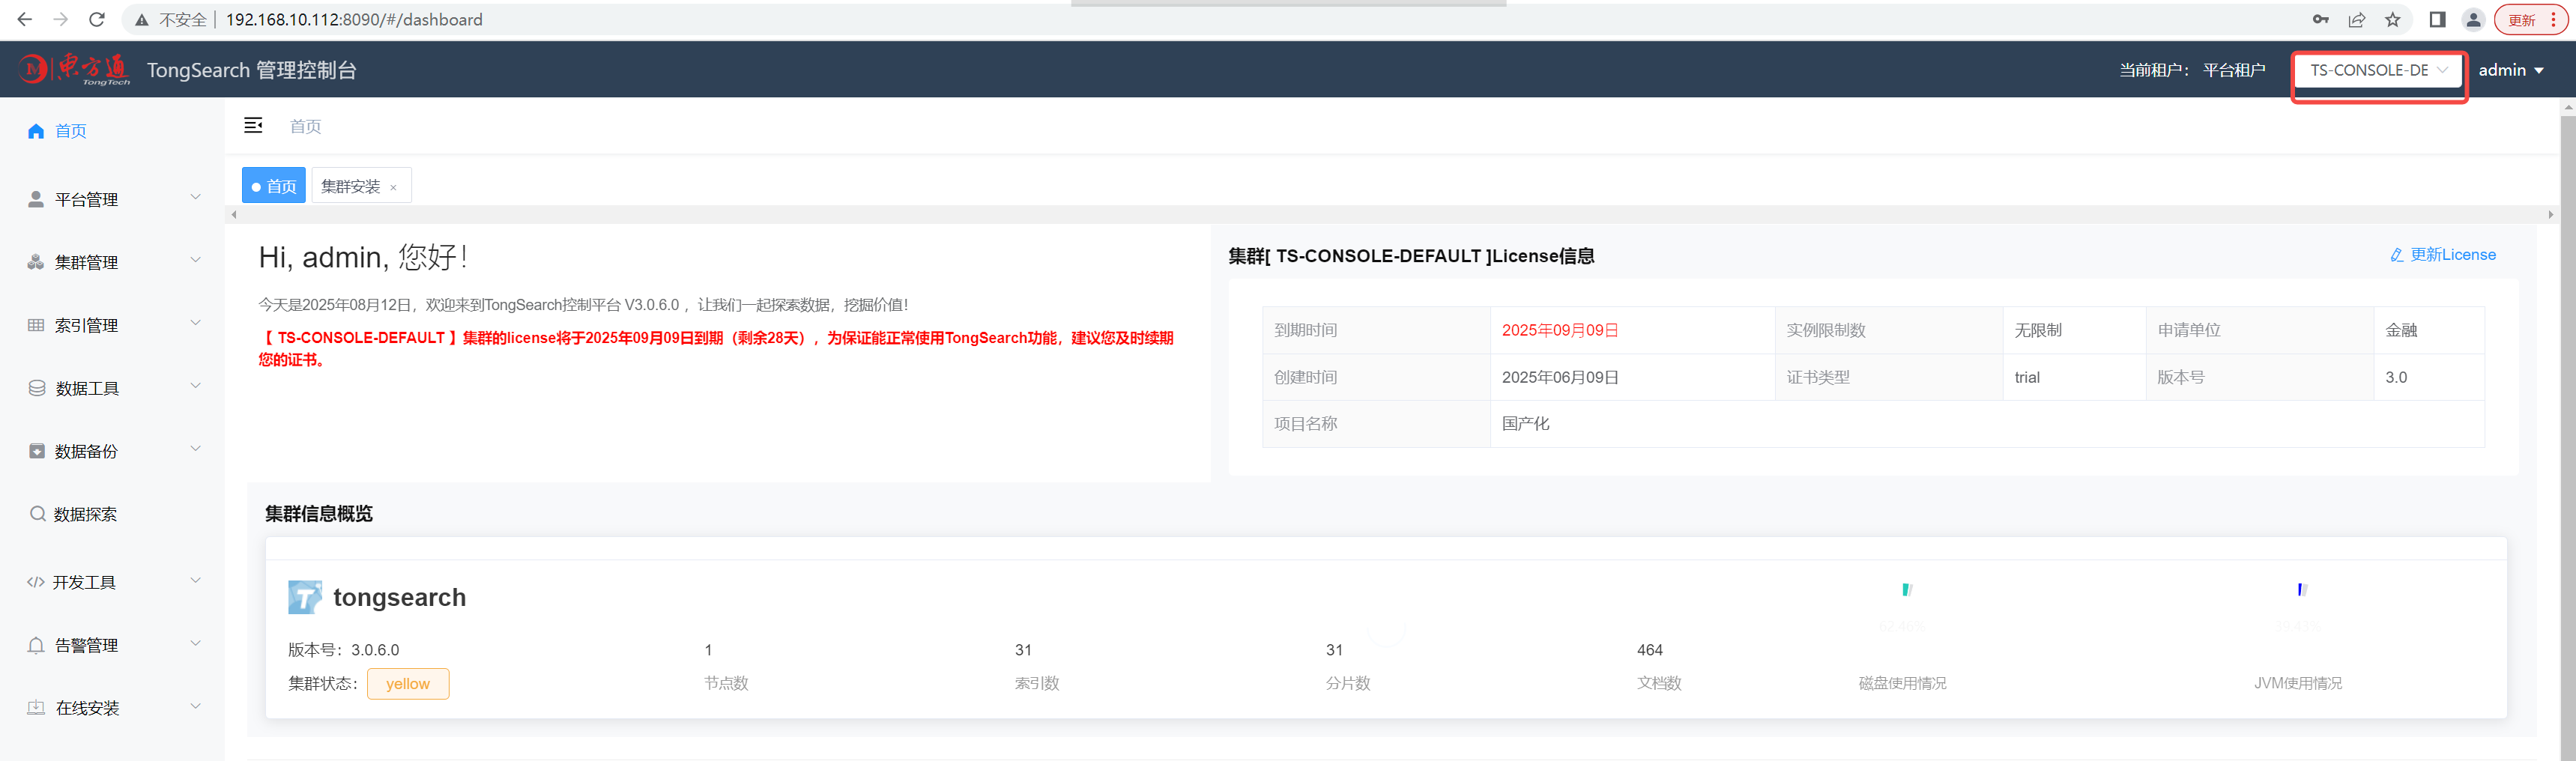The image size is (2576, 761).
Task: Click the browser forward arrow
Action: (x=61, y=19)
